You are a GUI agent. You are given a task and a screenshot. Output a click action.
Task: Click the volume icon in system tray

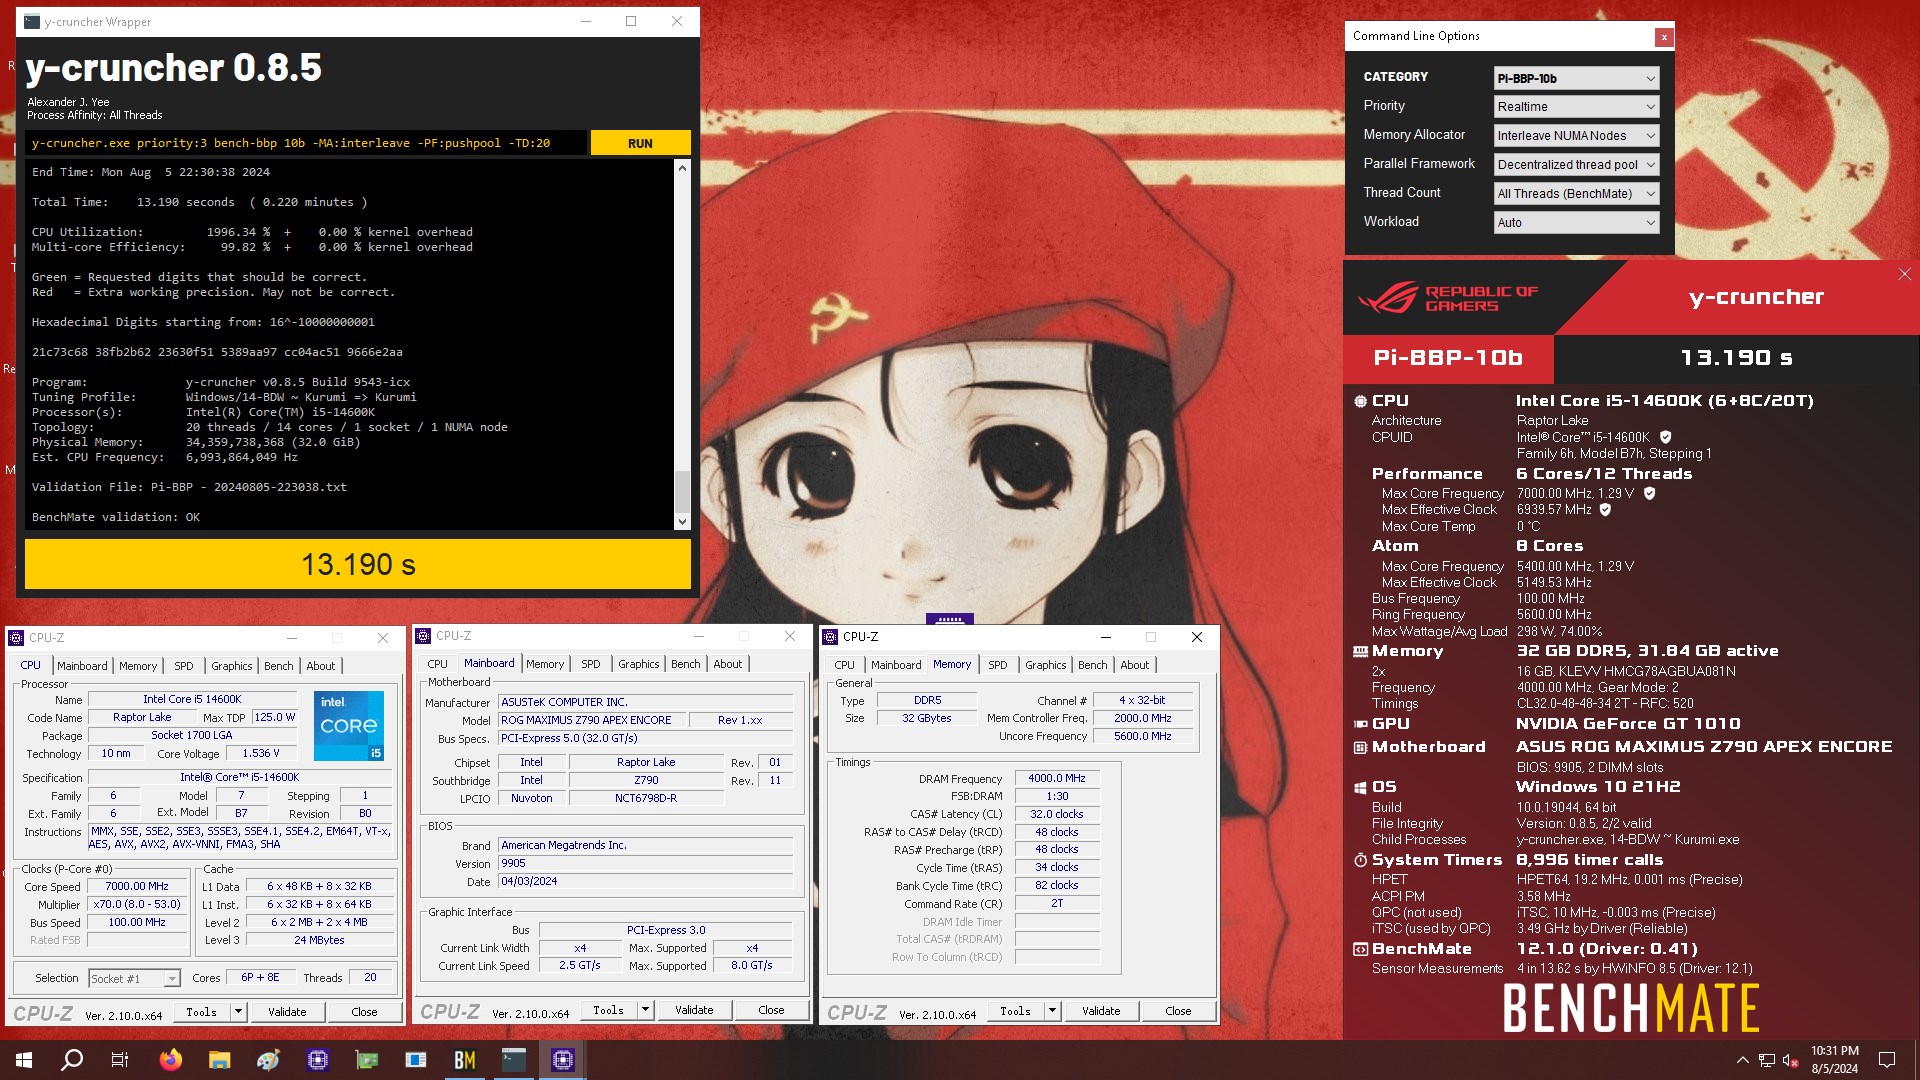click(1790, 1060)
